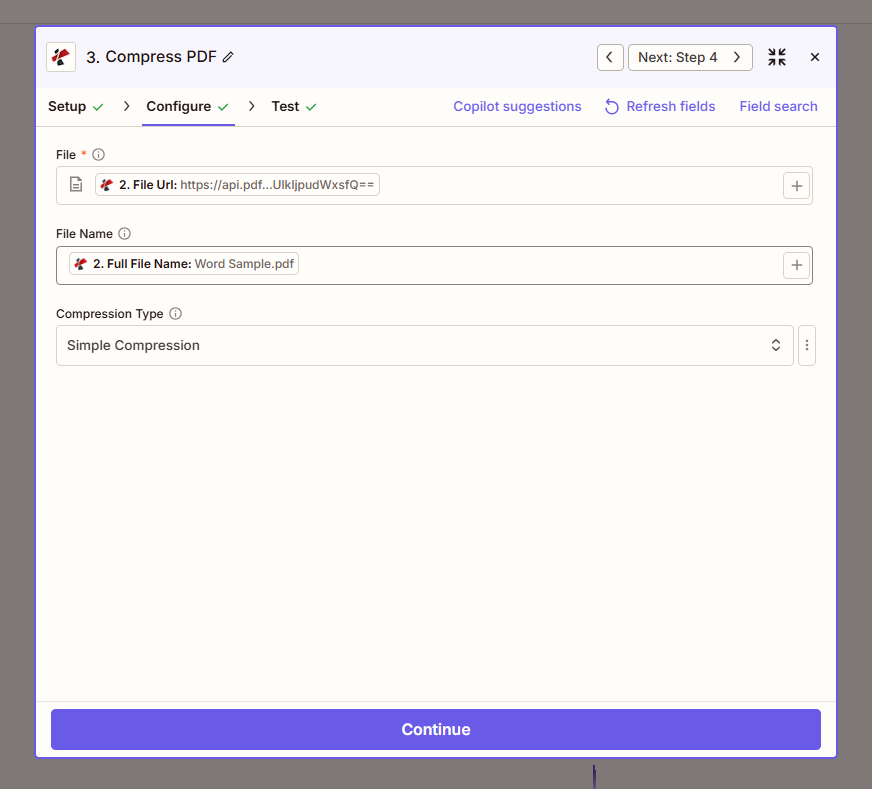Click the info icon next to Compression Type
Viewport: 872px width, 789px height.
175,313
